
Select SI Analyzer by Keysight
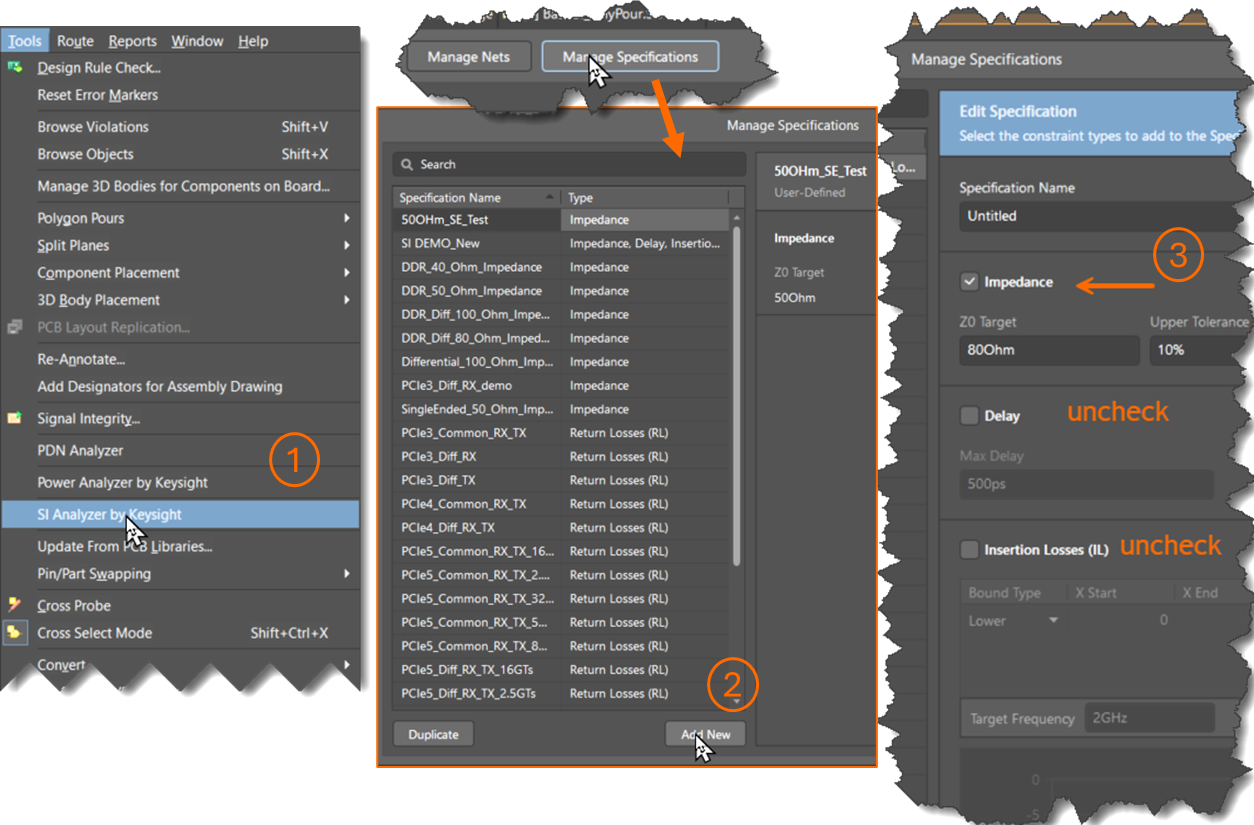coord(180,514)
